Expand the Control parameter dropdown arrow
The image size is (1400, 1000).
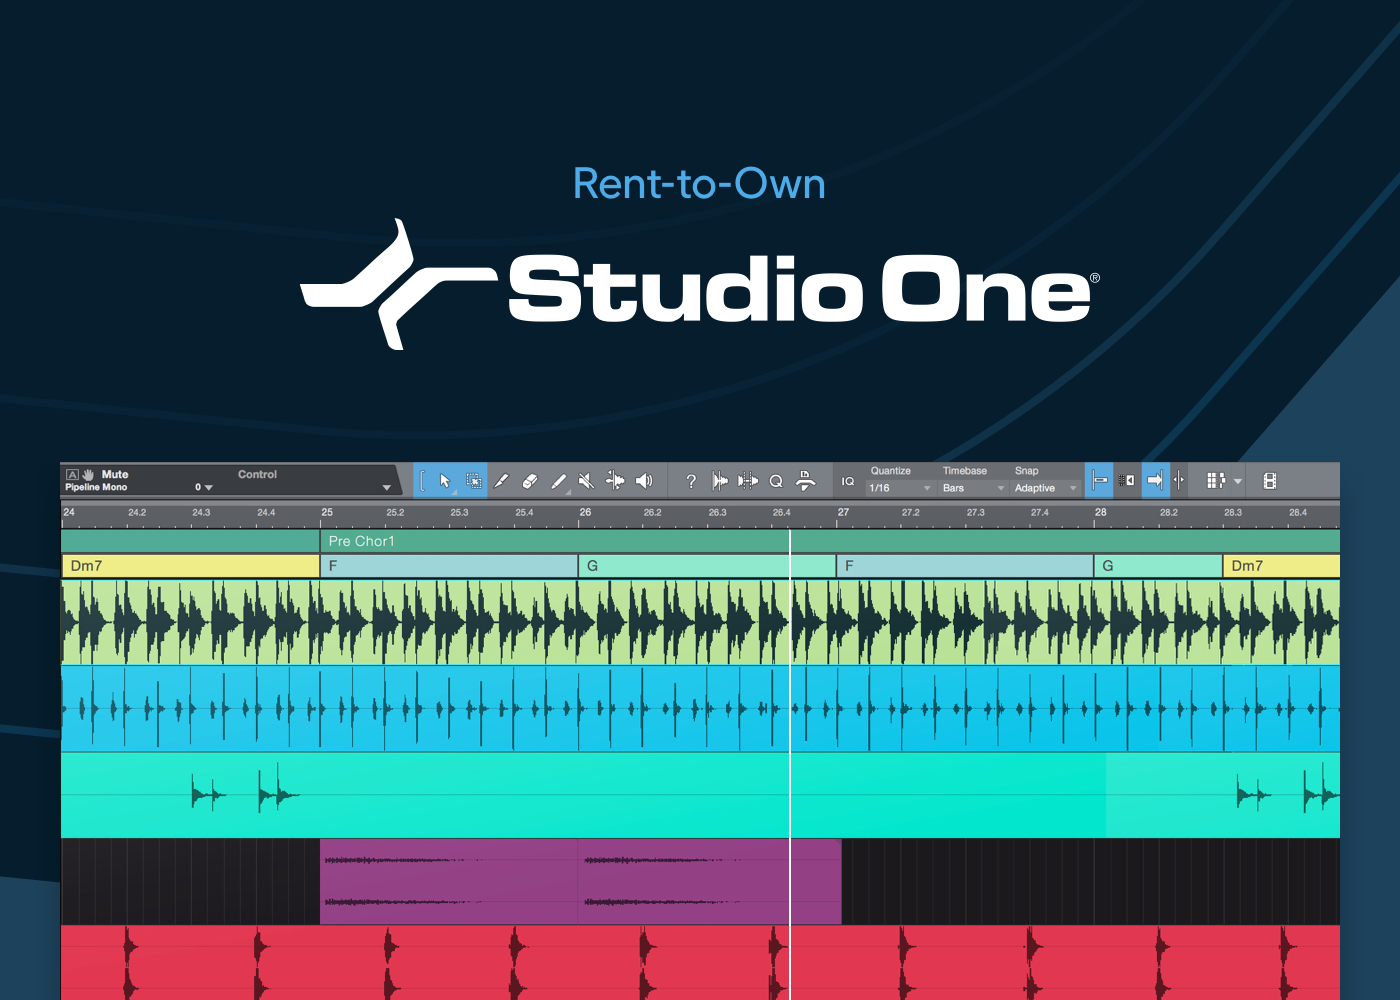[x=387, y=488]
